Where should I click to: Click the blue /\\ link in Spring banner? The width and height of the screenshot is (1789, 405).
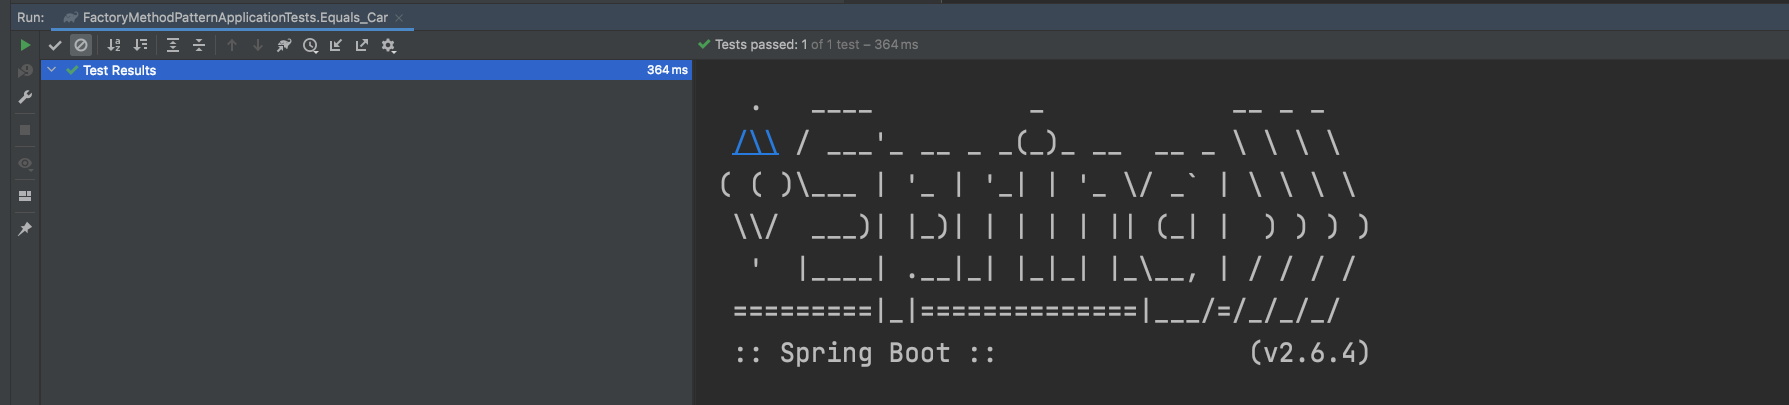pos(755,143)
